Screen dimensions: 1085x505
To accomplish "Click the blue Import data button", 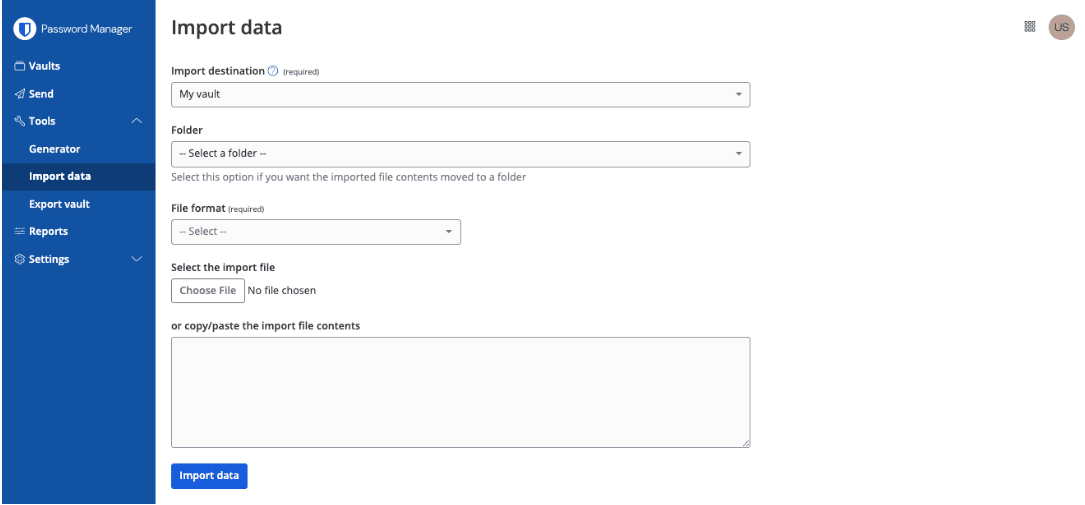I will click(209, 476).
